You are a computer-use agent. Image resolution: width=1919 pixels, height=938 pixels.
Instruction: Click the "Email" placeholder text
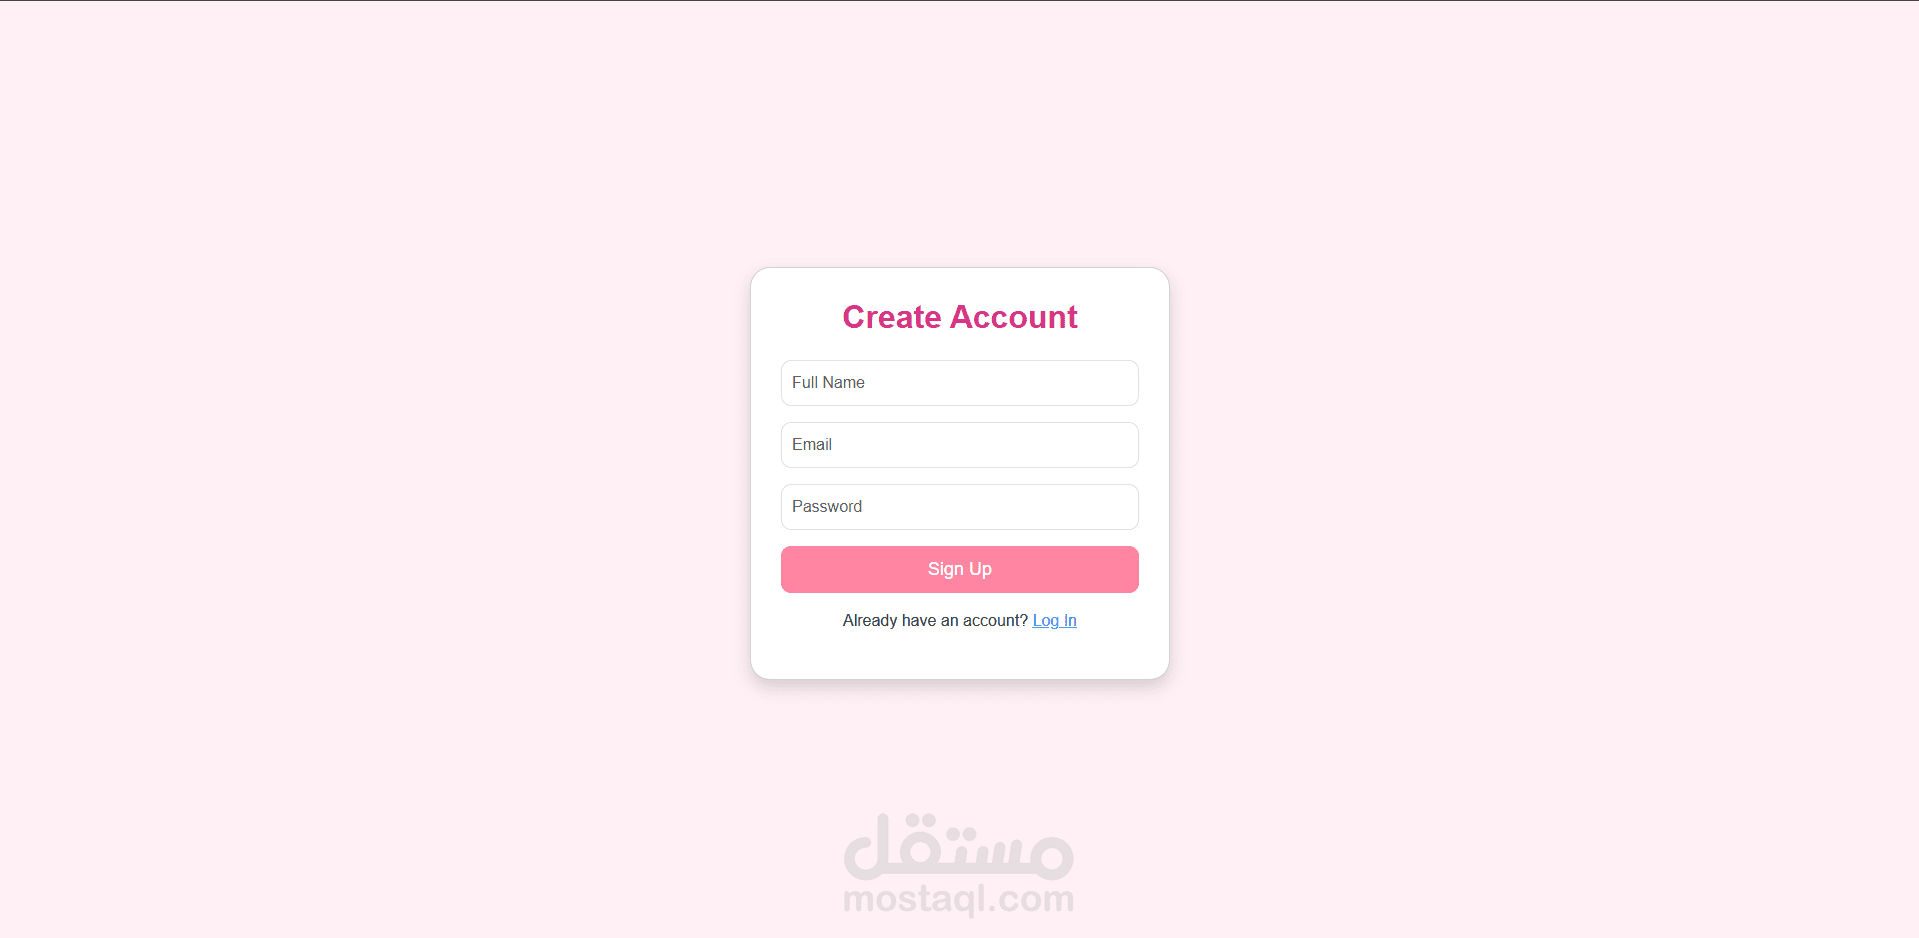pos(812,445)
